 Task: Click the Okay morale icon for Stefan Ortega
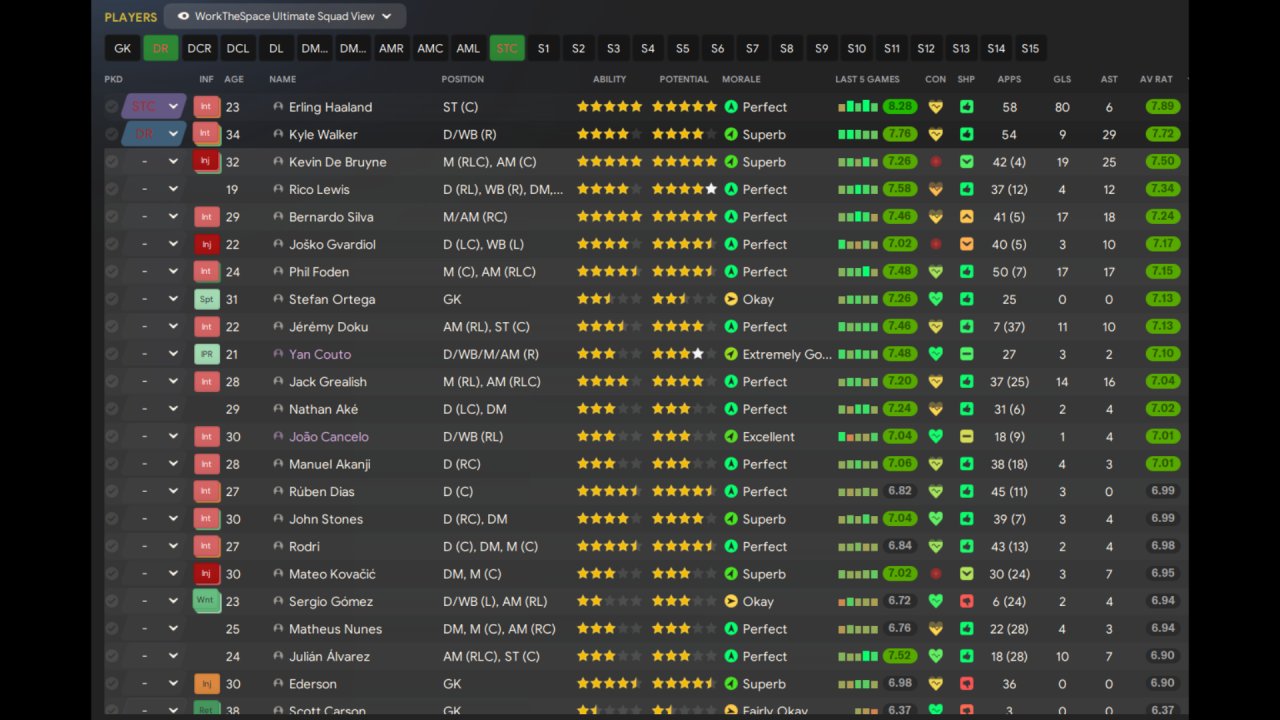coord(731,299)
